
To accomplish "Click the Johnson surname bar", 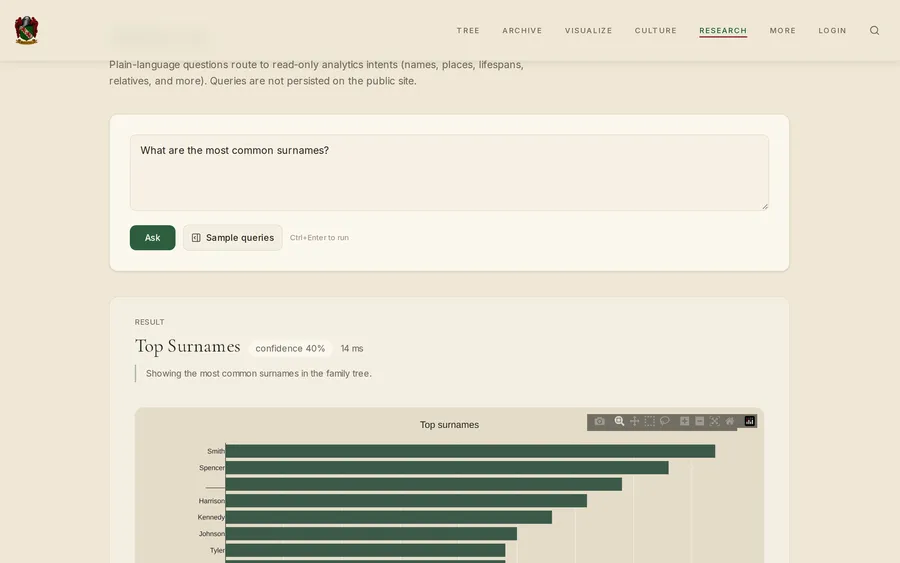I will [371, 534].
